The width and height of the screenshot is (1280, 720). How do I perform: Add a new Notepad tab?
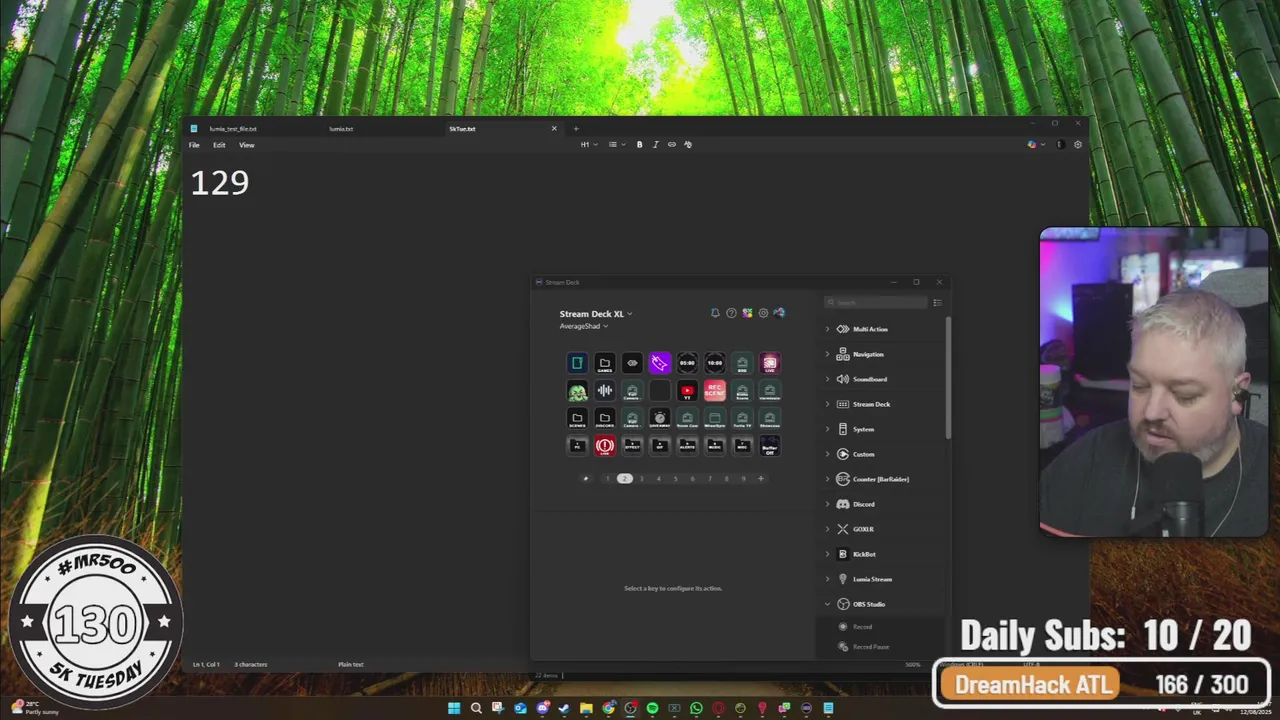pos(576,129)
